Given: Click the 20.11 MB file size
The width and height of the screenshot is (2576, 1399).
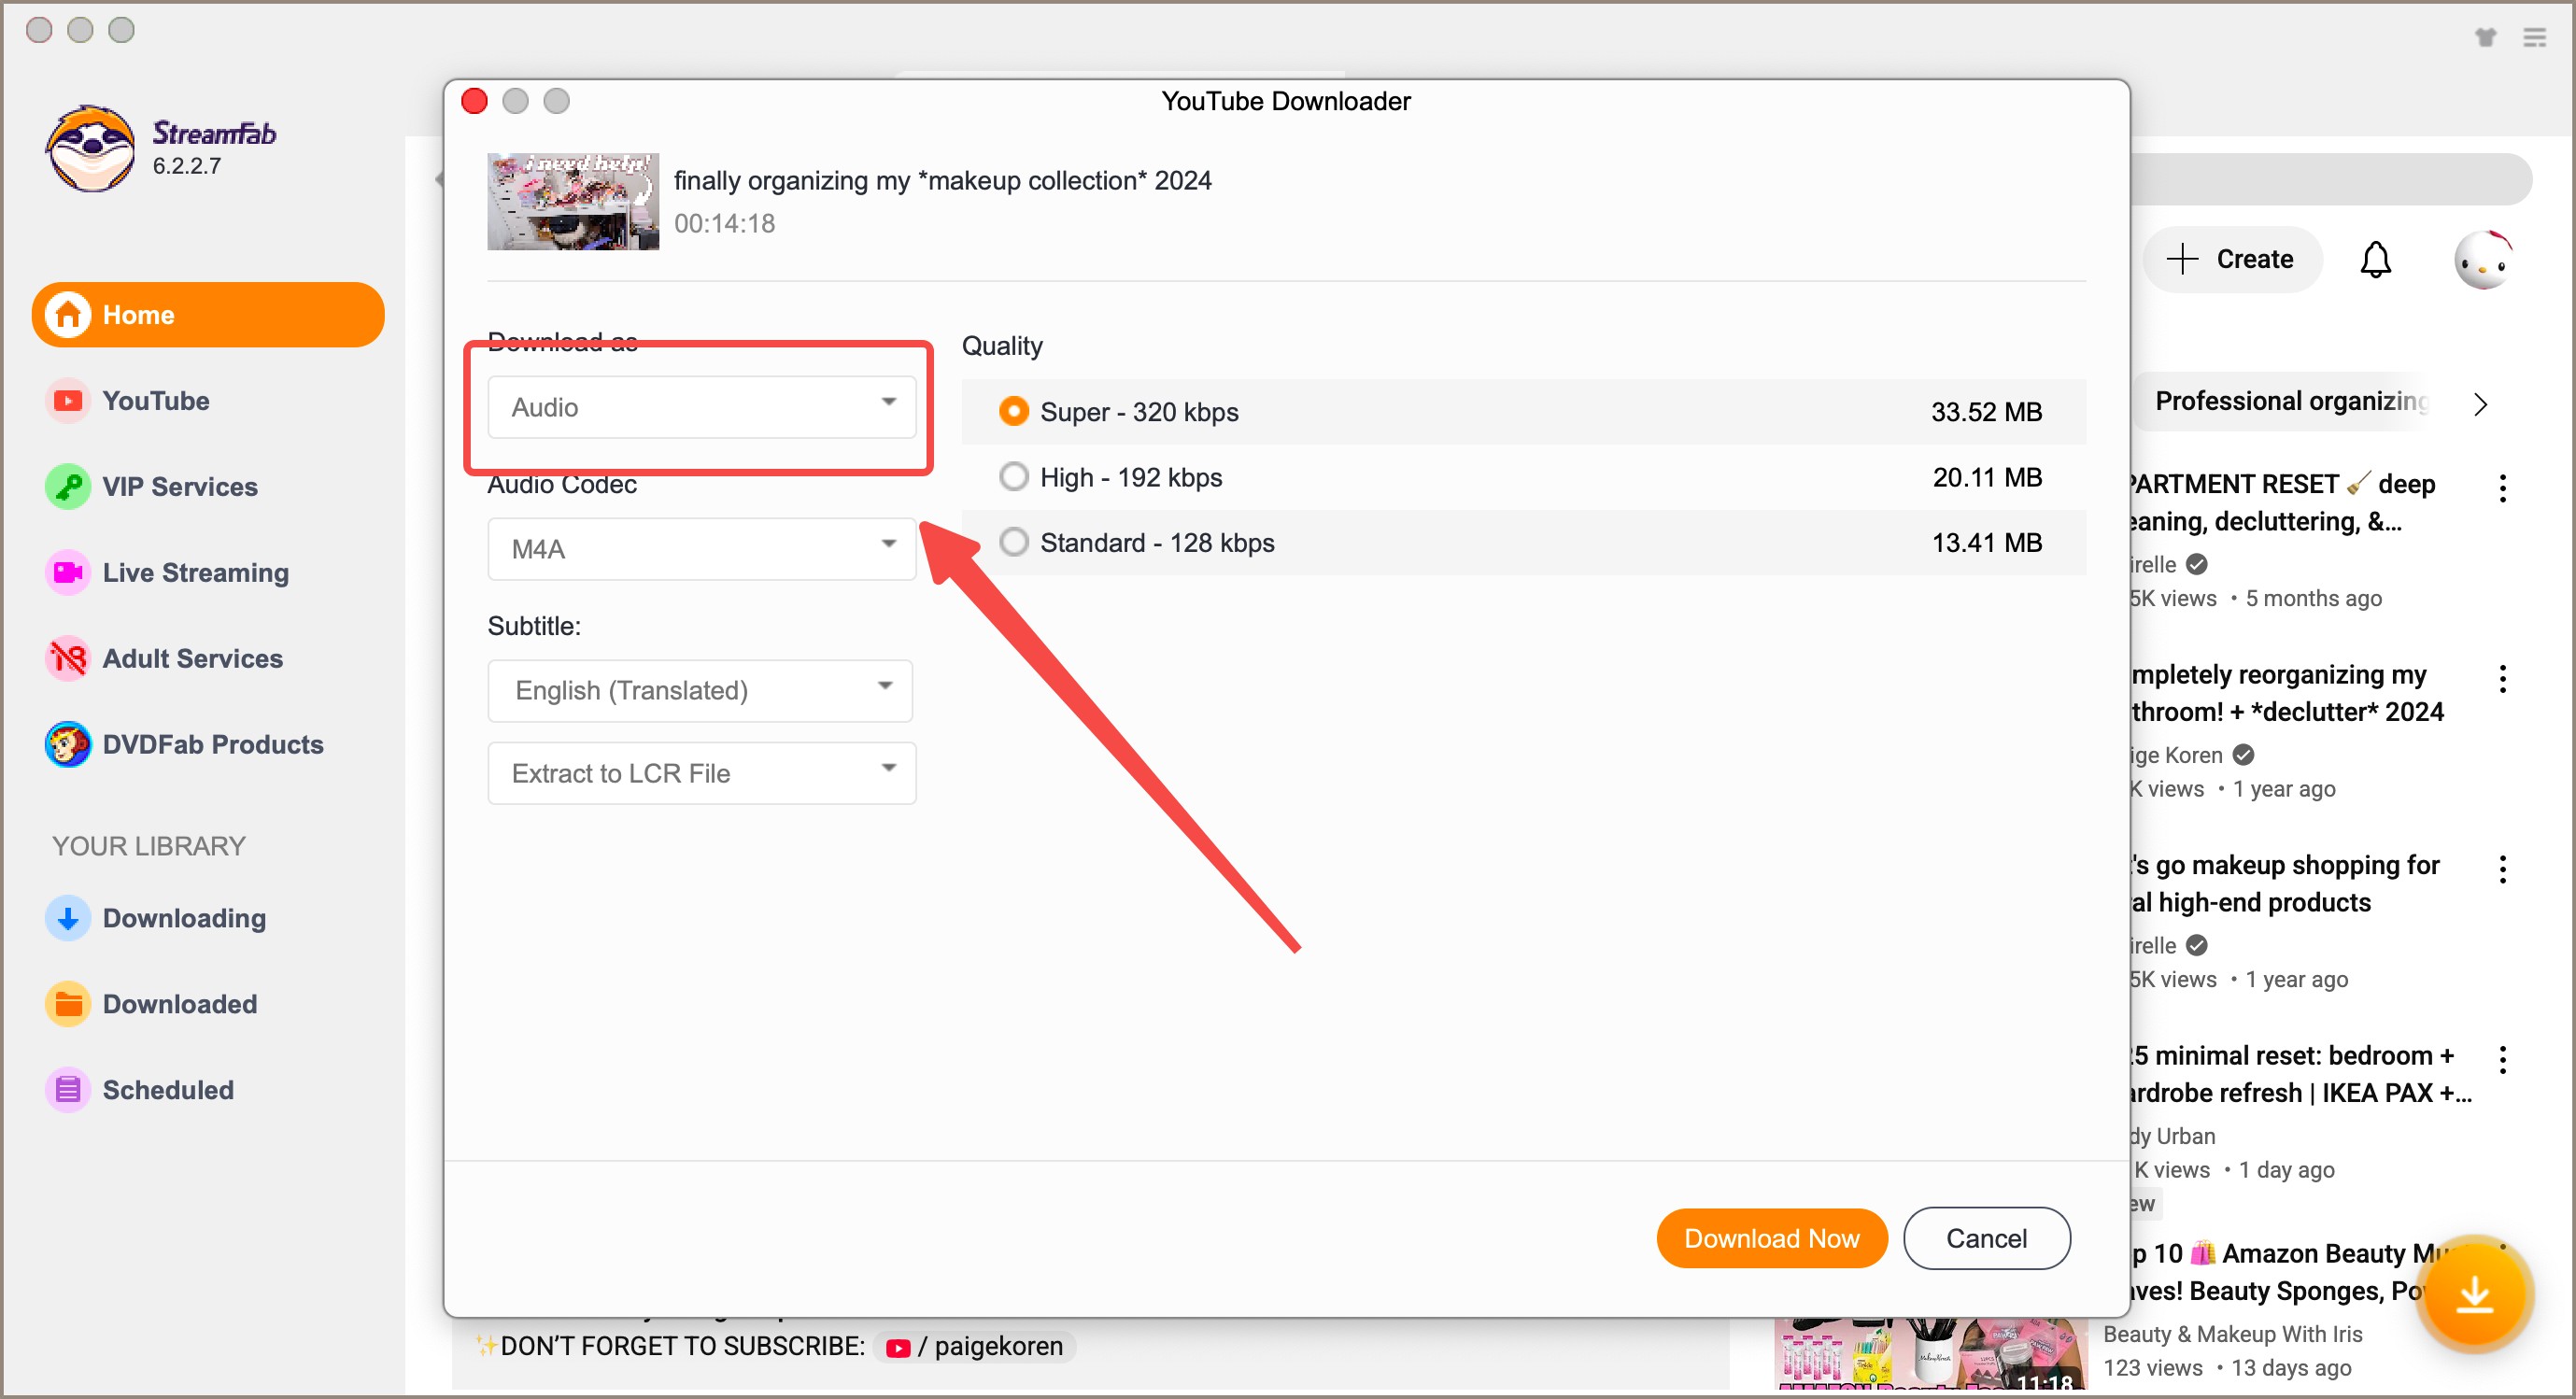Looking at the screenshot, I should [1987, 478].
